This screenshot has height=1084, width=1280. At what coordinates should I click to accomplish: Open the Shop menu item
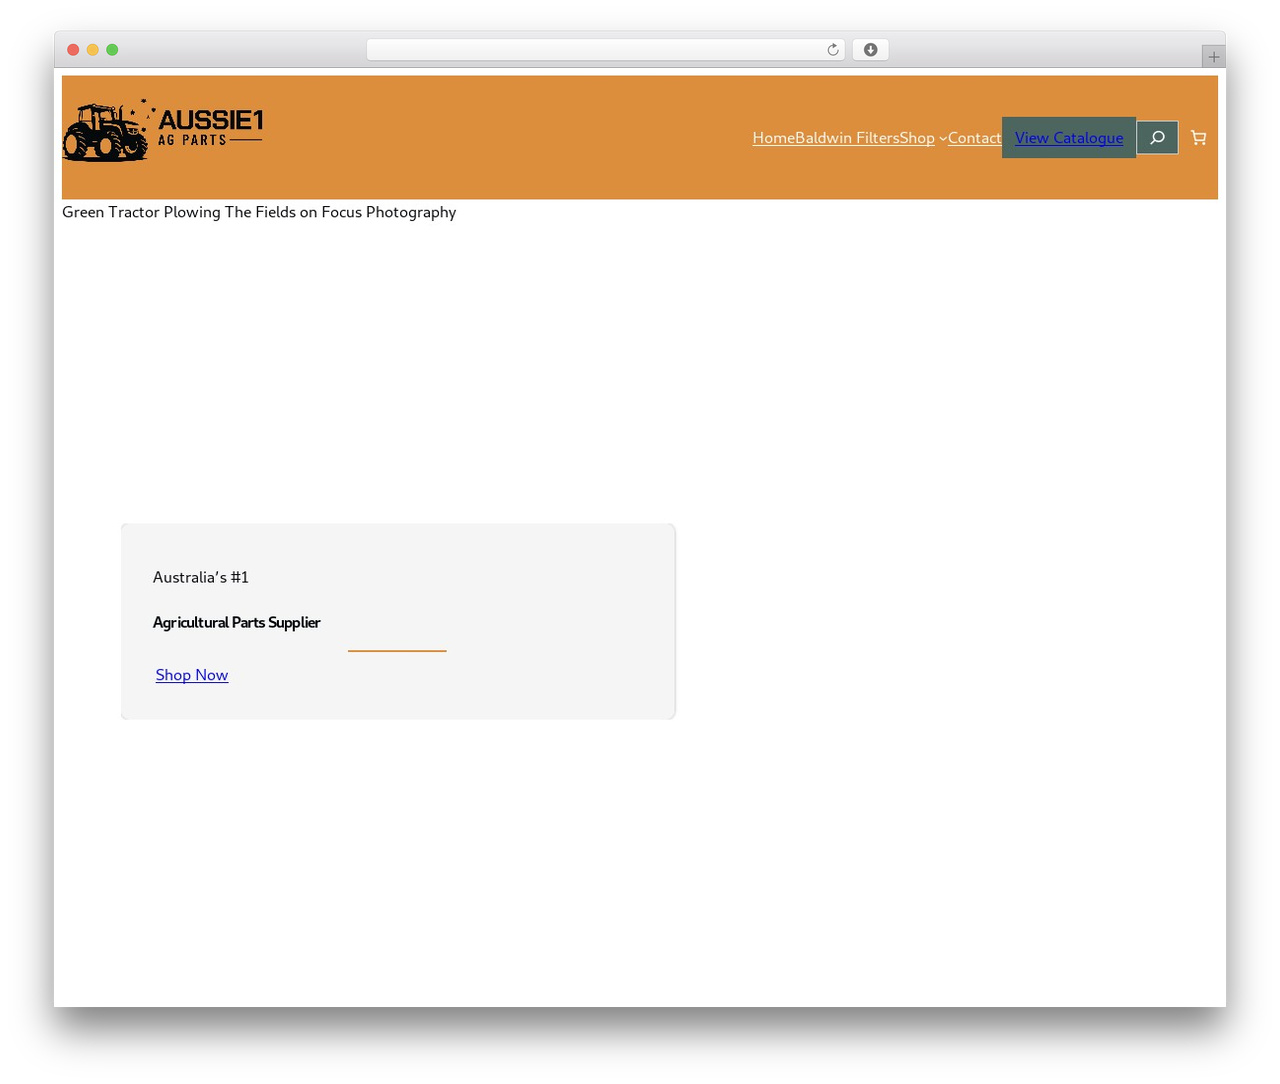tap(916, 138)
